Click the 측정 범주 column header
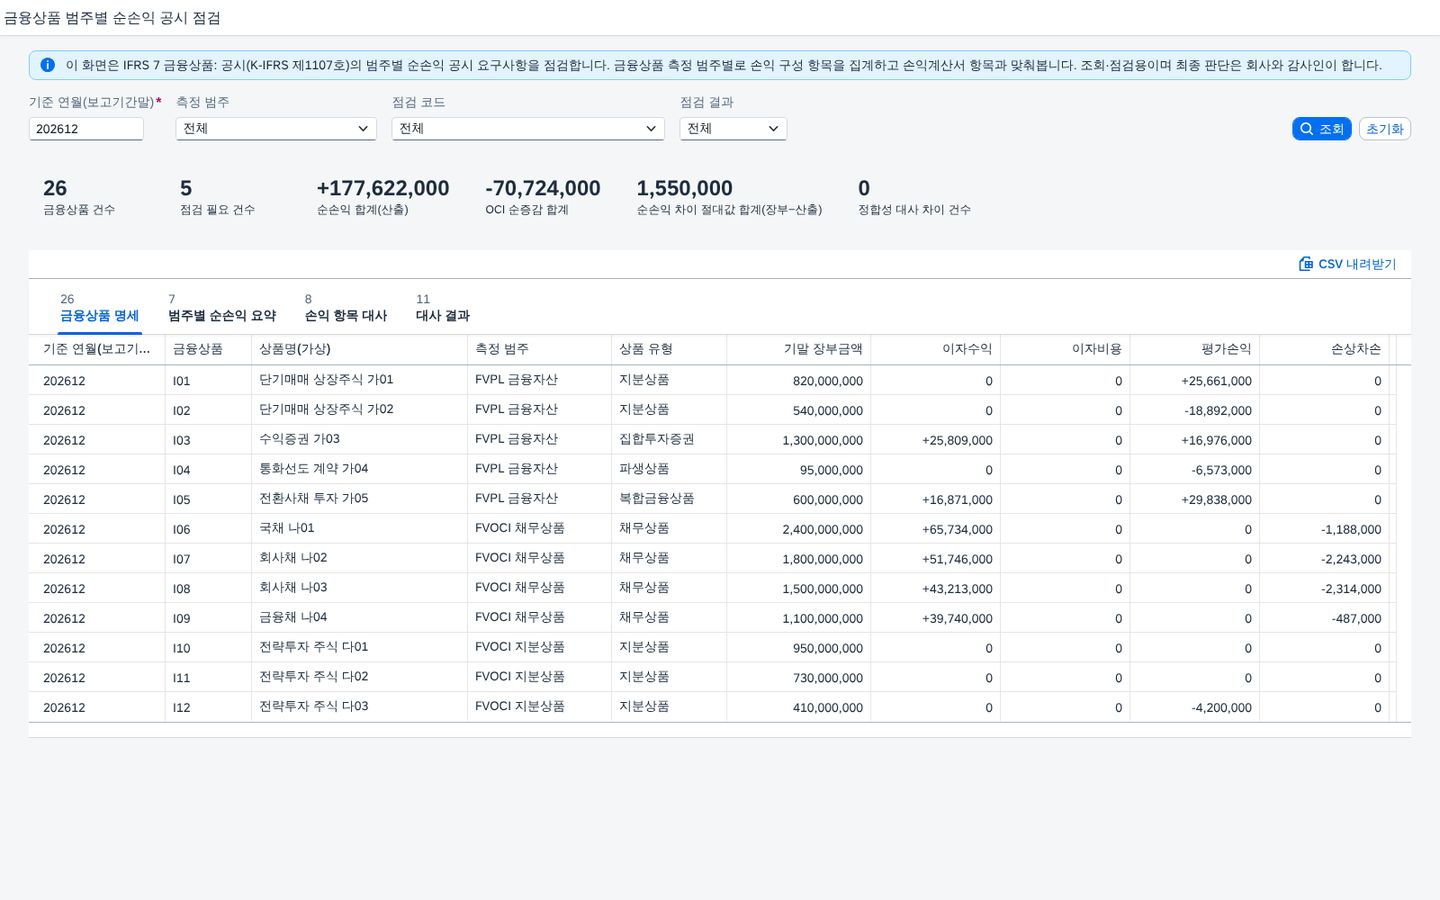The width and height of the screenshot is (1440, 900). click(x=539, y=349)
